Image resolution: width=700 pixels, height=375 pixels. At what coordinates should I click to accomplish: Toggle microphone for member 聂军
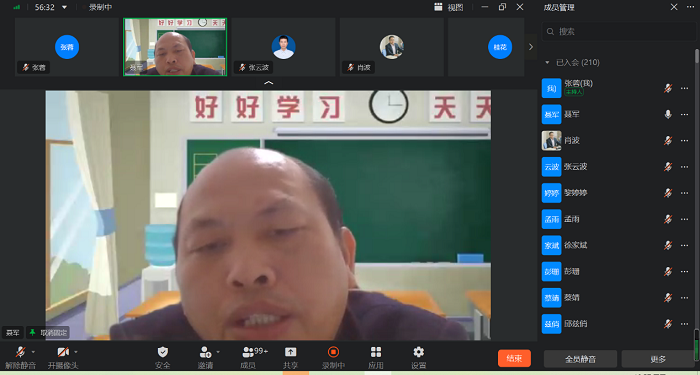pos(668,114)
